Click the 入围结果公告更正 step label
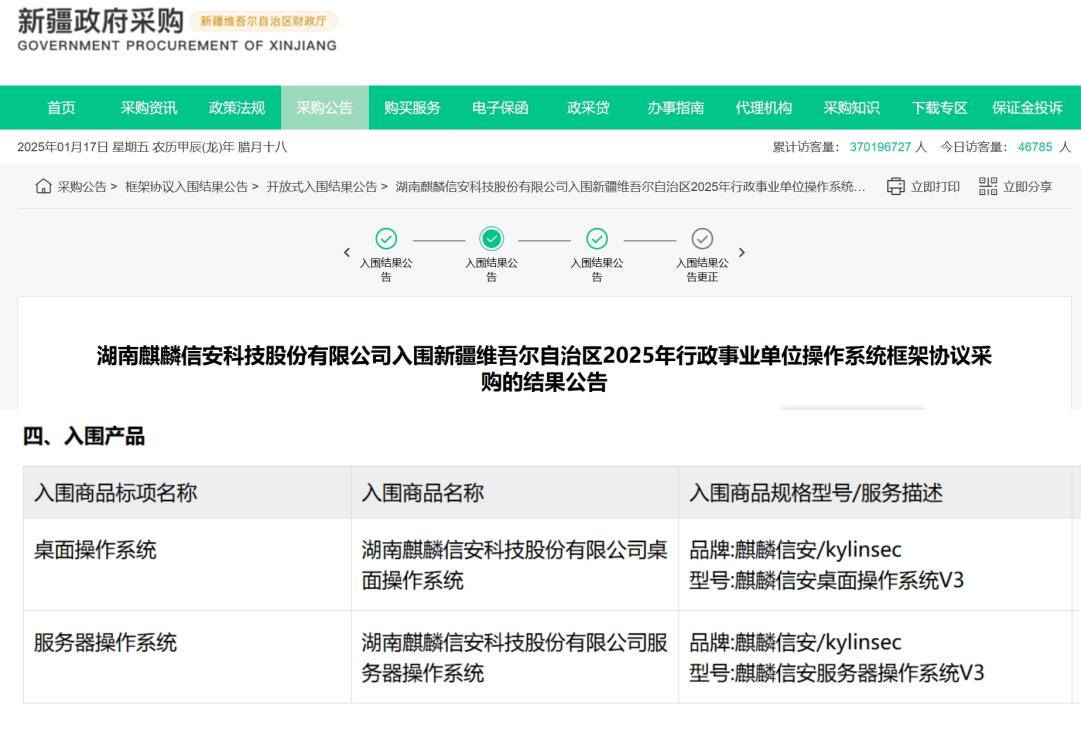The image size is (1081, 736). 702,270
